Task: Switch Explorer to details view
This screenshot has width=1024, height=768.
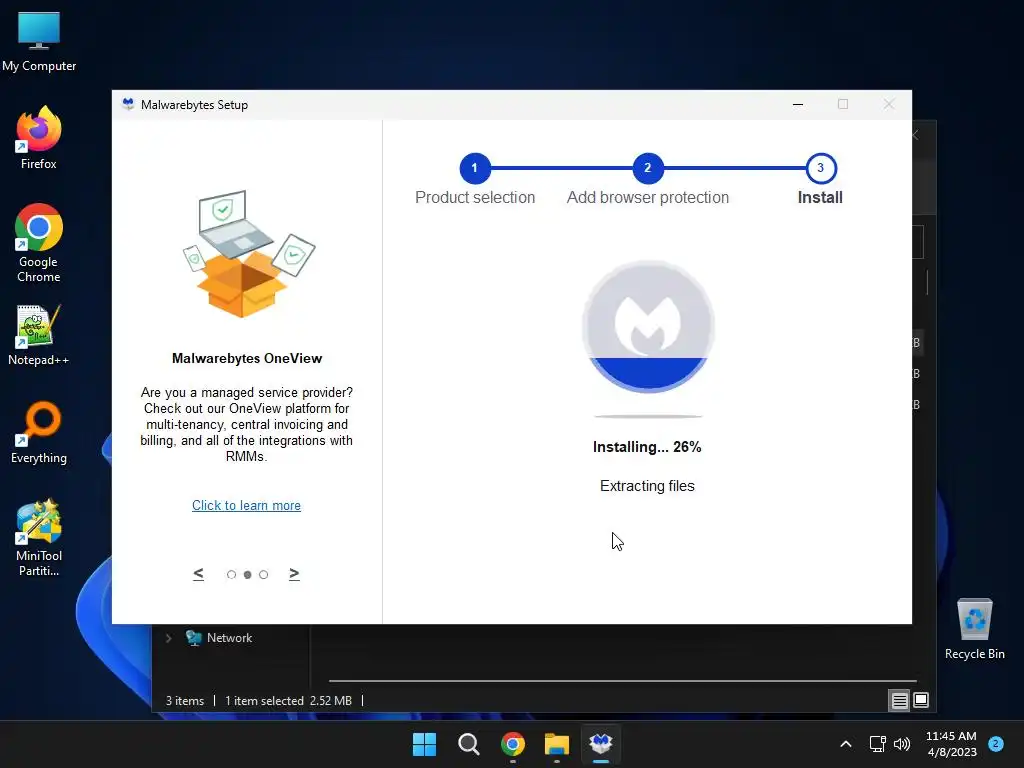Action: pyautogui.click(x=899, y=701)
